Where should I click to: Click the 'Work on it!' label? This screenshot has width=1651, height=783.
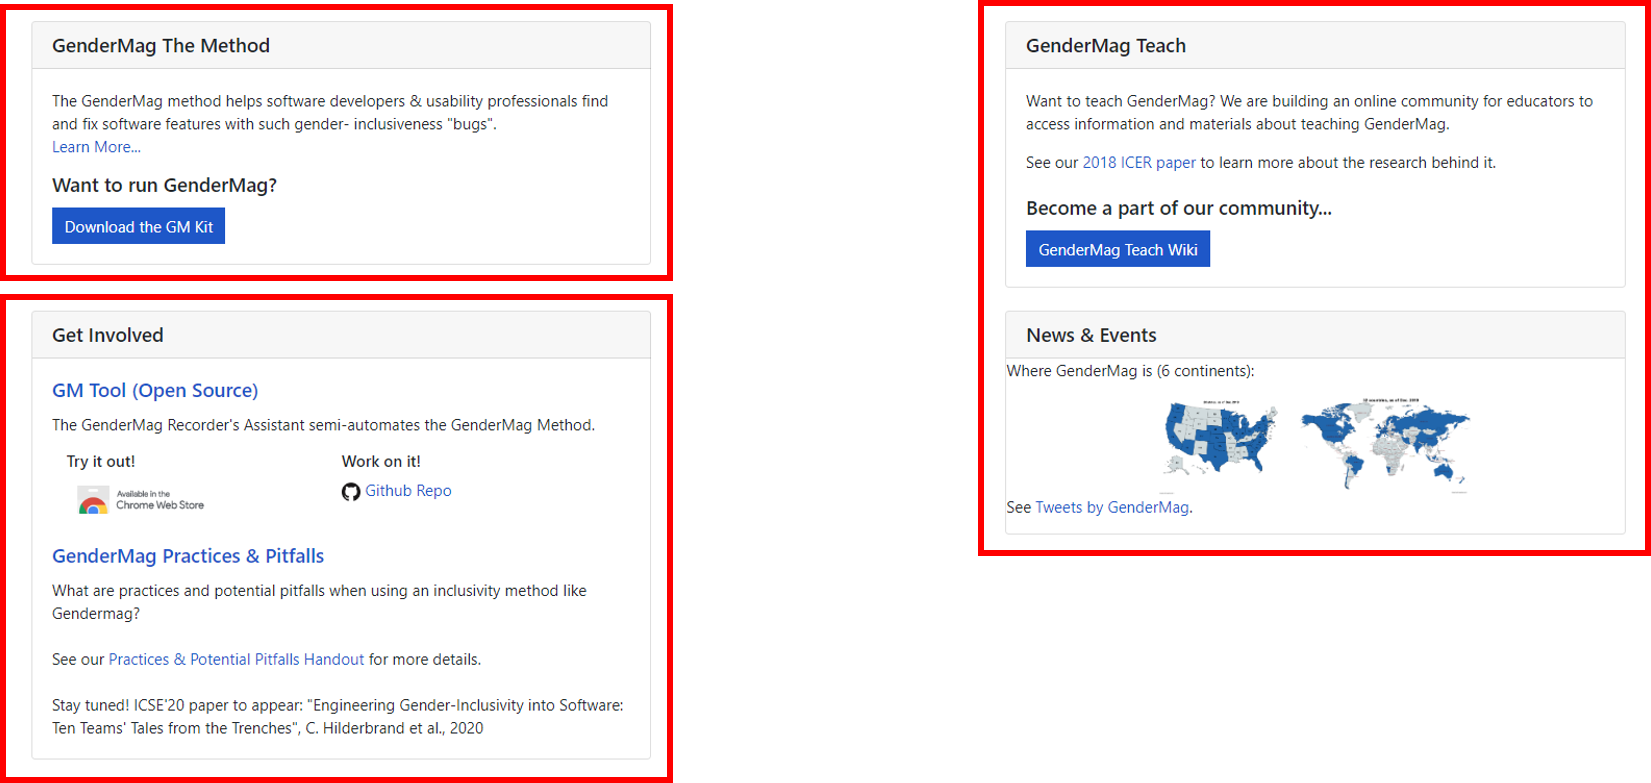(381, 462)
